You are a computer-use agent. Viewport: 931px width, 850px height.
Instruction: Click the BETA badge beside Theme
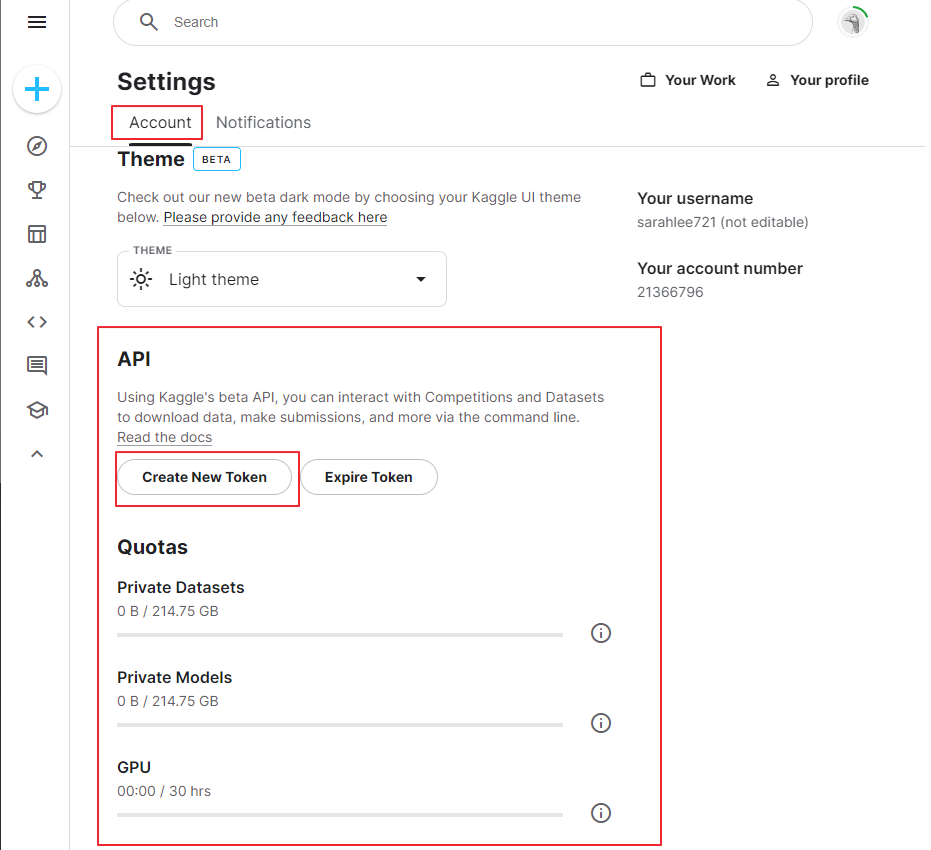point(216,159)
